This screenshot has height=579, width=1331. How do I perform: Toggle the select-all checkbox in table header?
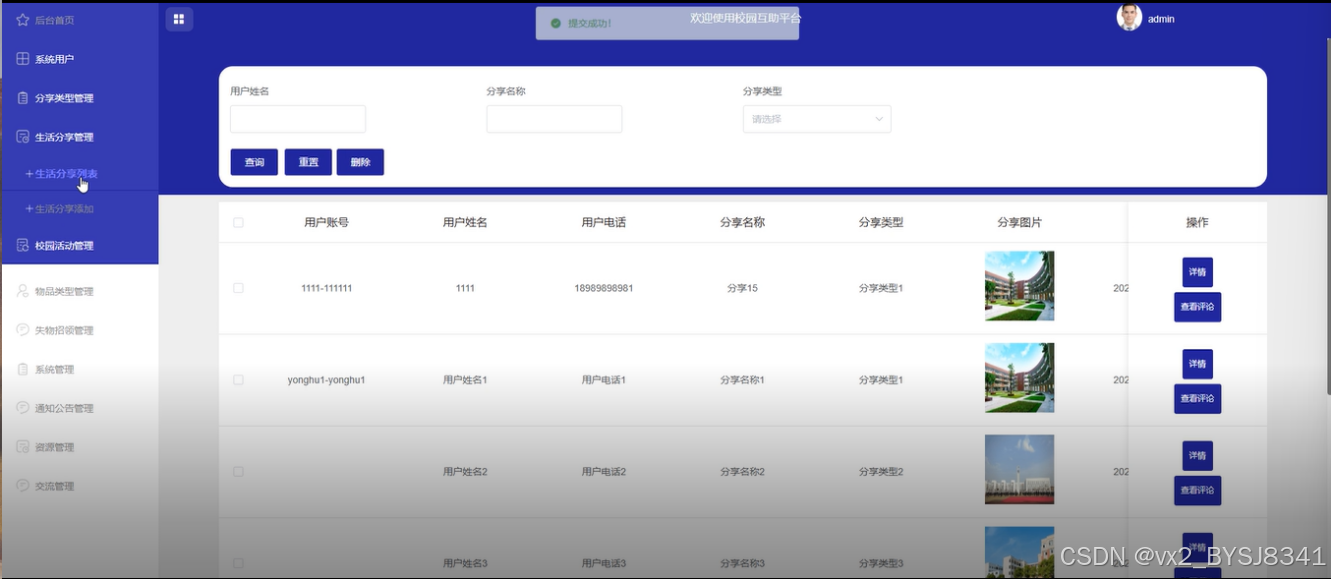tap(238, 223)
